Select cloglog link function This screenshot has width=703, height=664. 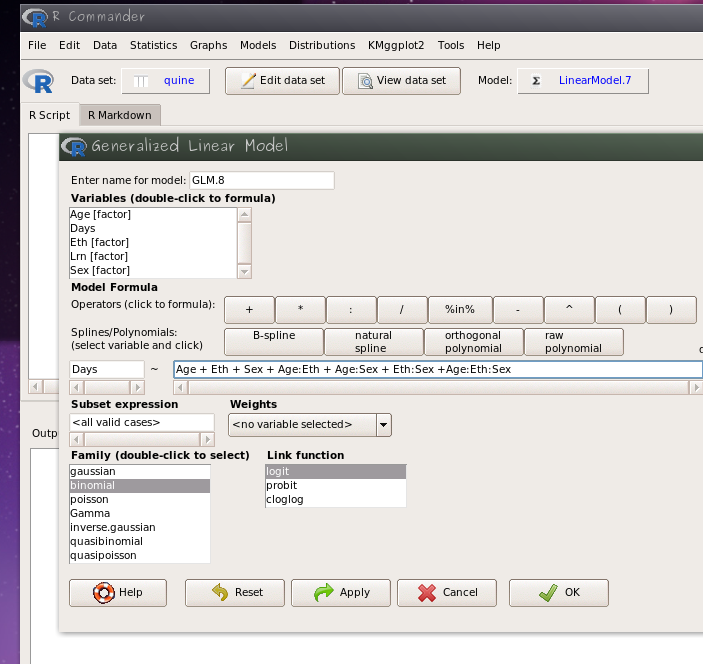(x=284, y=499)
